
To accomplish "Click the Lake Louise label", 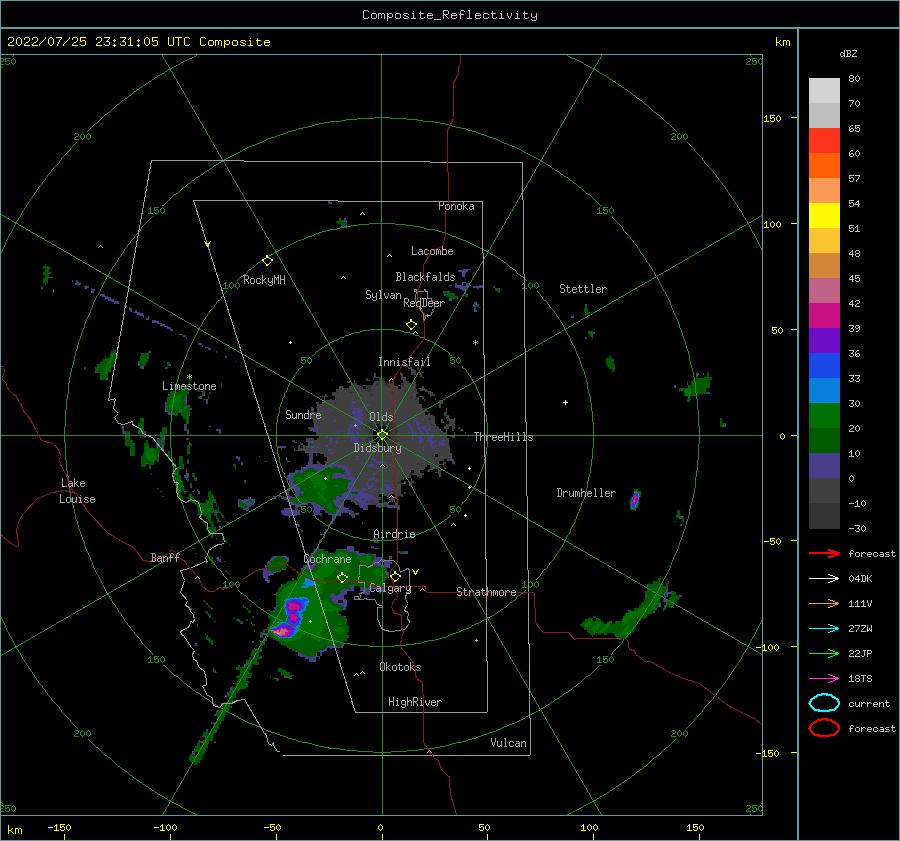I will pyautogui.click(x=77, y=491).
